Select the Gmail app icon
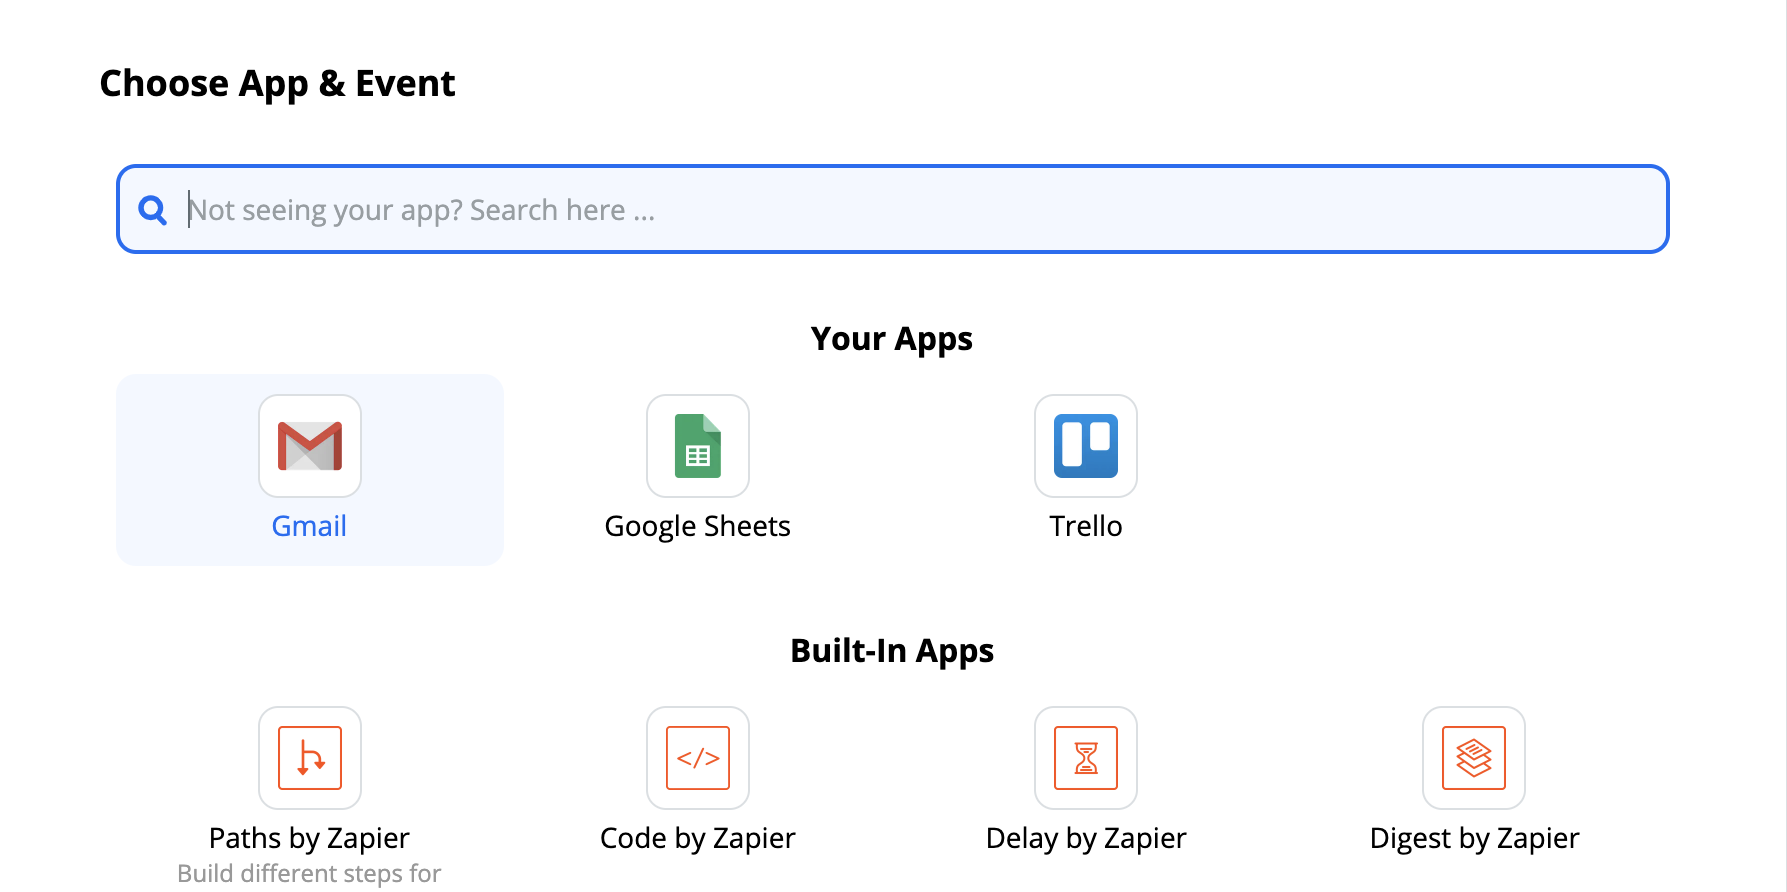 tap(309, 446)
